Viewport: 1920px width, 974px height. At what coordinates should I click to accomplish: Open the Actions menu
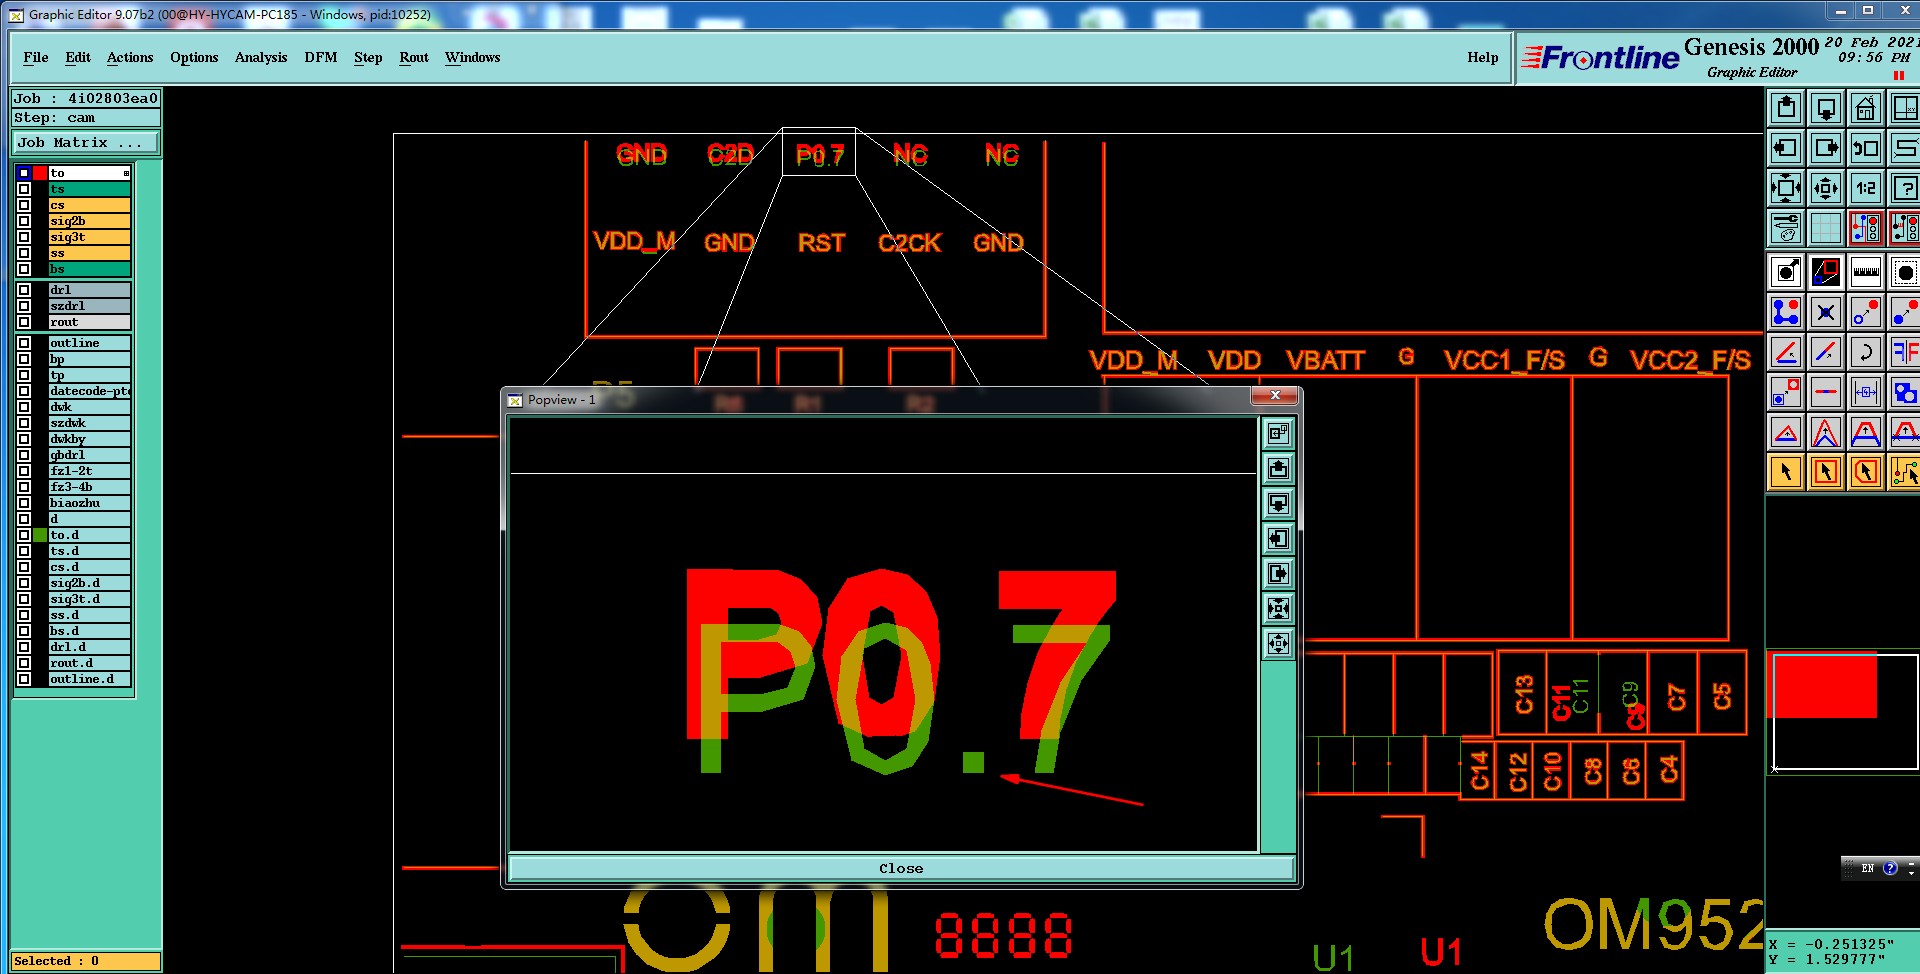130,58
